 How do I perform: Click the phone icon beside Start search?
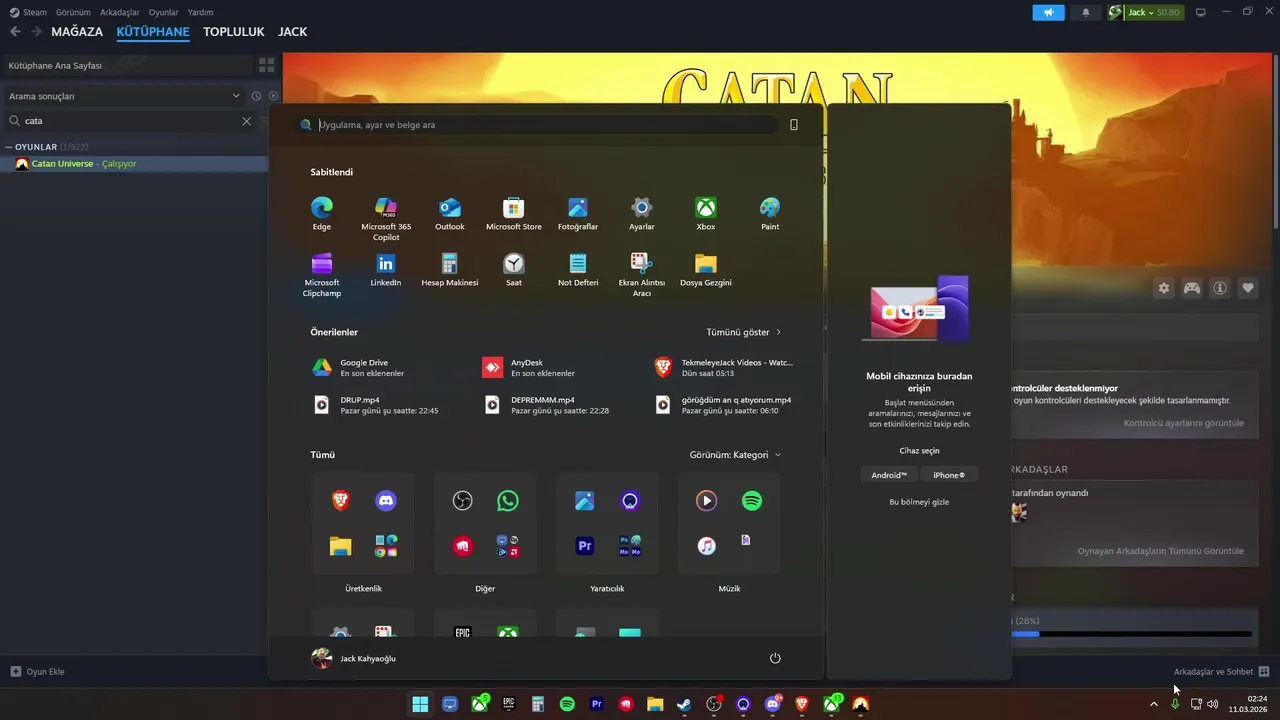coord(794,125)
